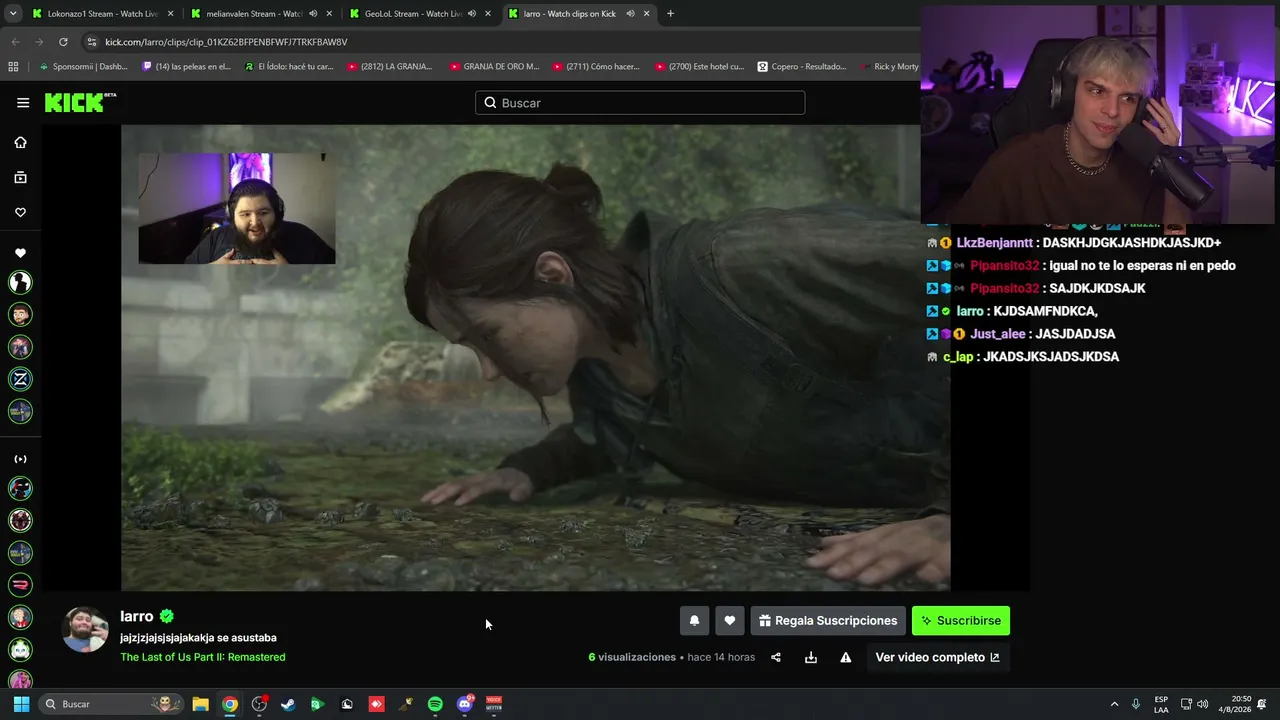Image resolution: width=1280 pixels, height=720 pixels.
Task: Open Spotify from the taskbar
Action: coord(435,704)
